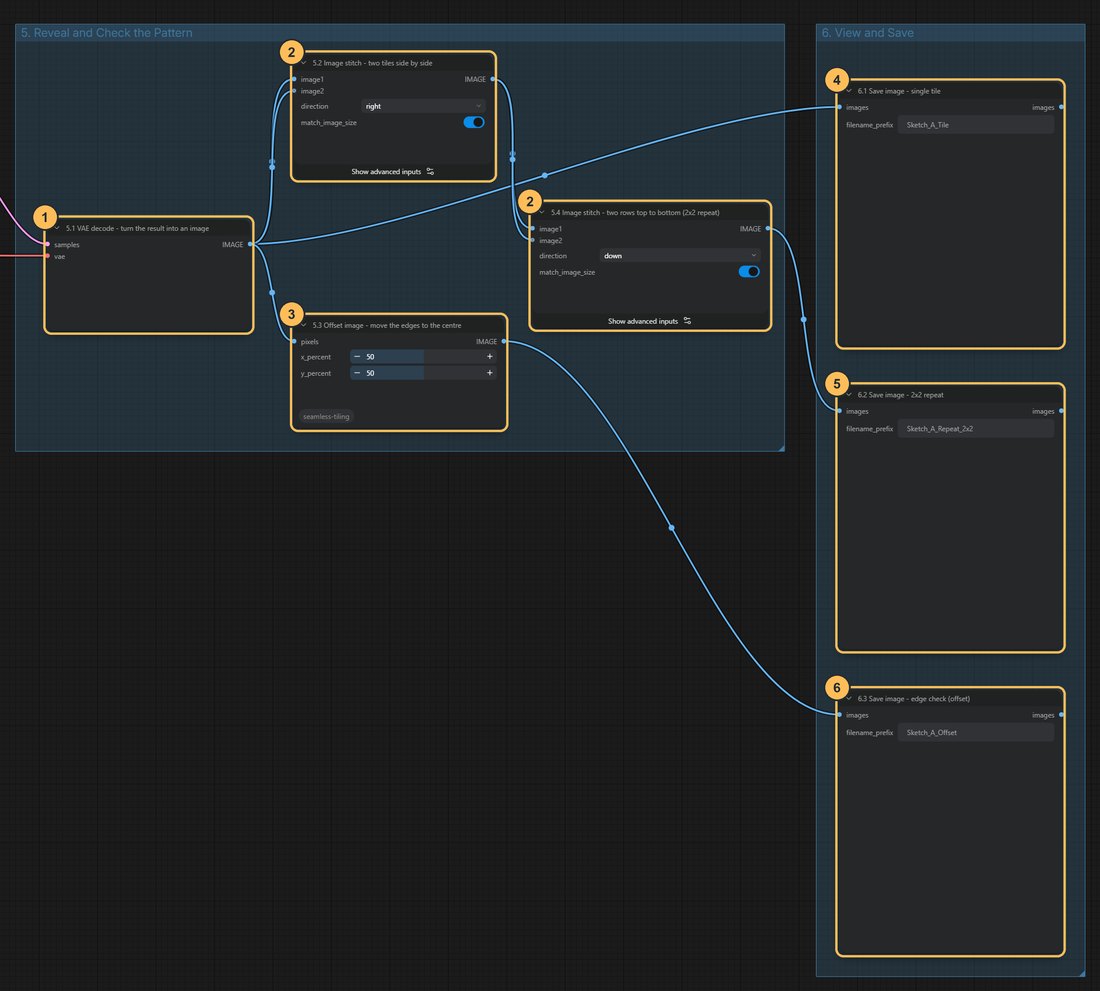The height and width of the screenshot is (991, 1100).
Task: Decrease x_percent with minus button
Action: (357, 356)
